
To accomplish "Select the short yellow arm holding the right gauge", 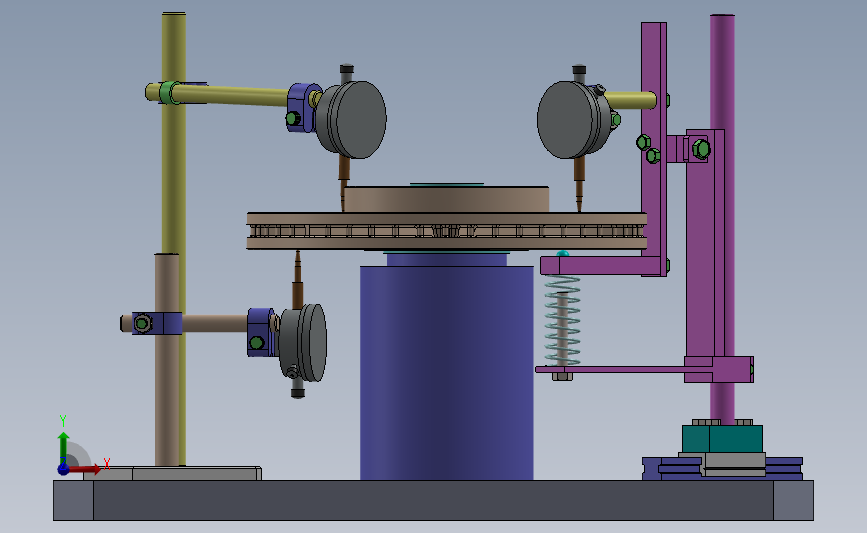I will coord(630,100).
